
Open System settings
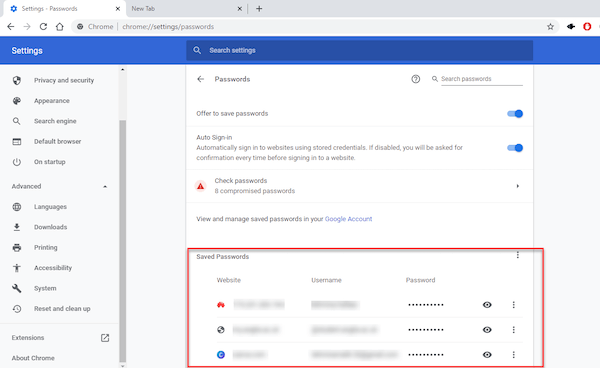(x=45, y=288)
